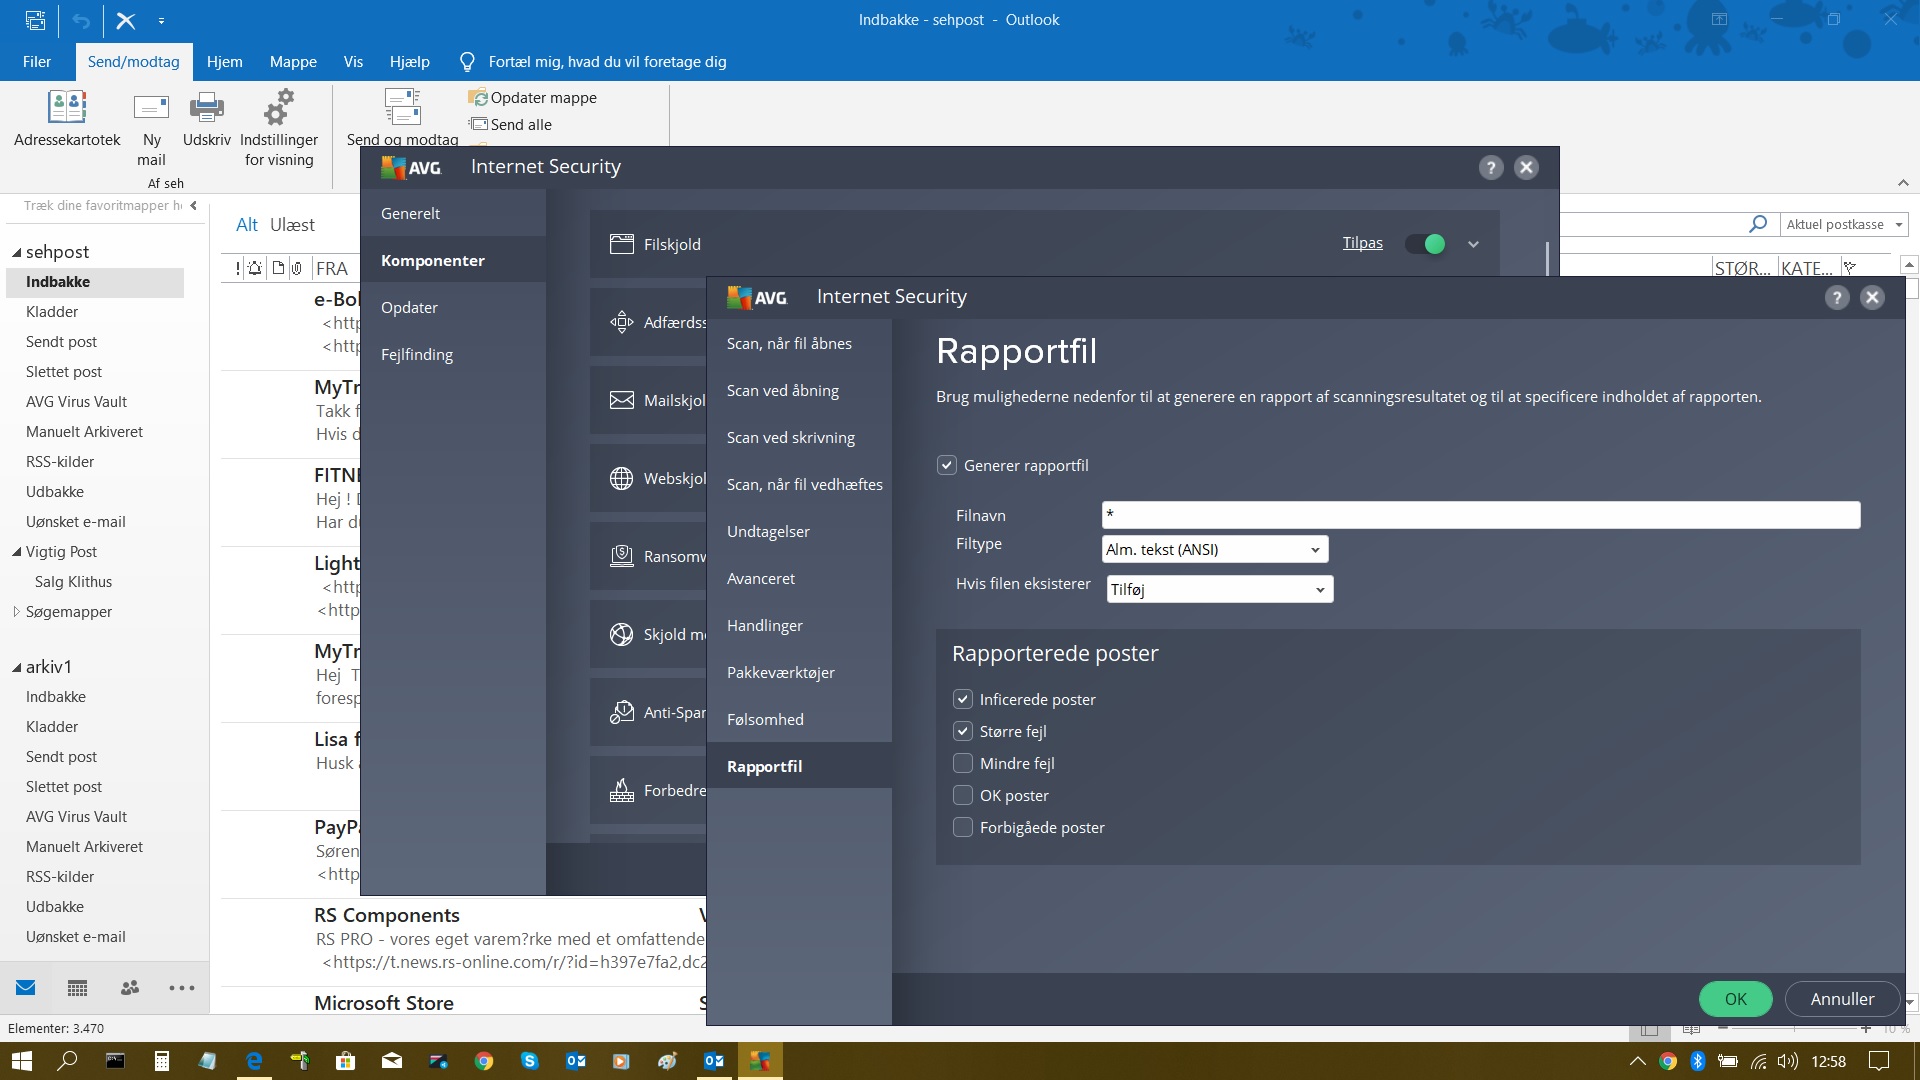Click the Opdater mappe ribbon item
The height and width of the screenshot is (1080, 1920).
pos(533,97)
